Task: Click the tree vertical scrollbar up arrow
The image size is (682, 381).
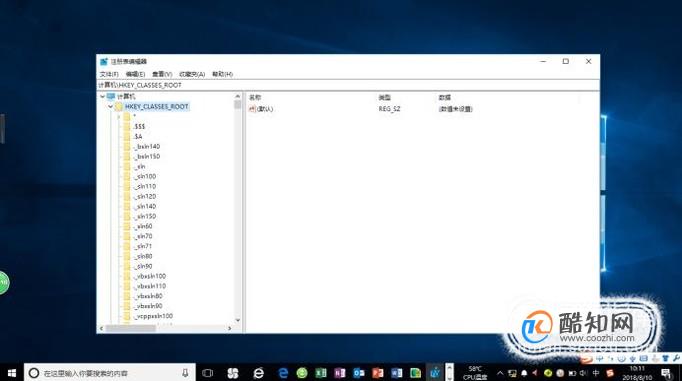Action: (237, 96)
